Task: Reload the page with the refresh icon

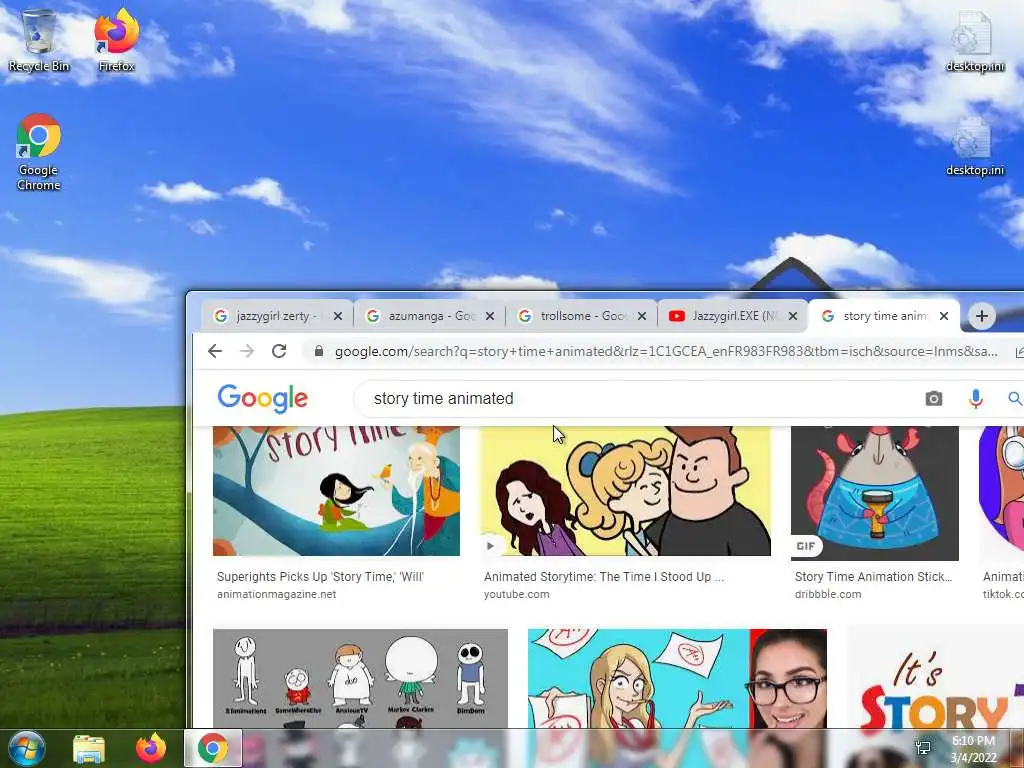Action: pyautogui.click(x=280, y=351)
